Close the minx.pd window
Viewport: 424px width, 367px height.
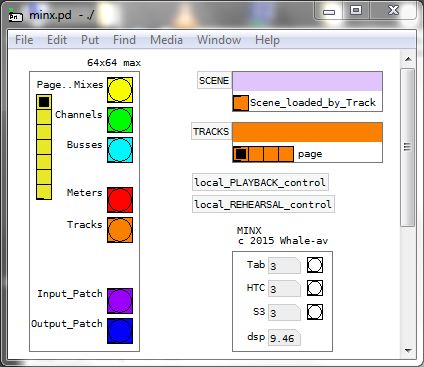(393, 10)
